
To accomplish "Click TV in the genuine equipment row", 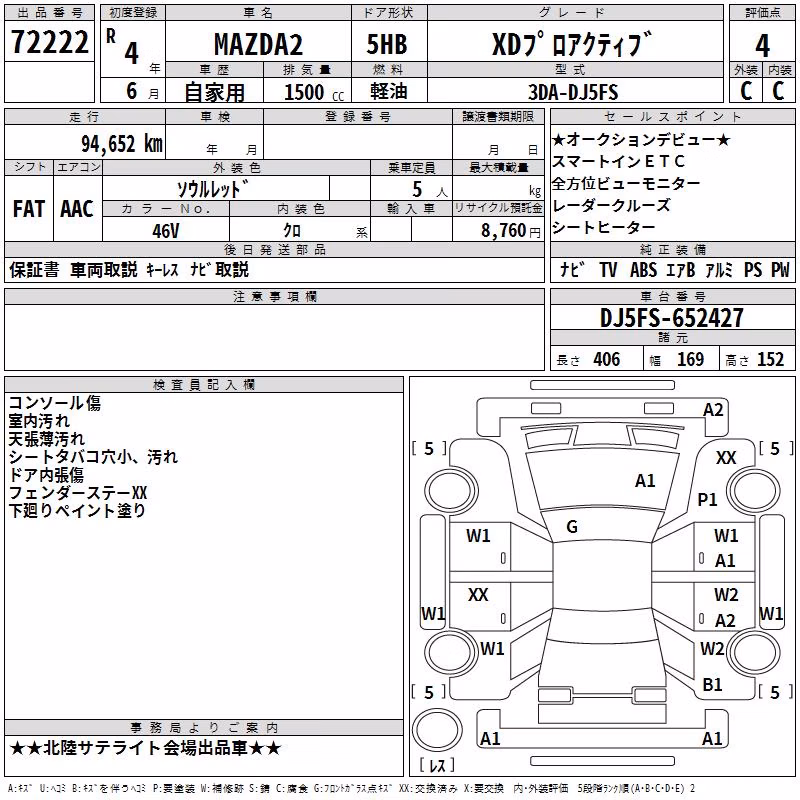I will [x=608, y=269].
